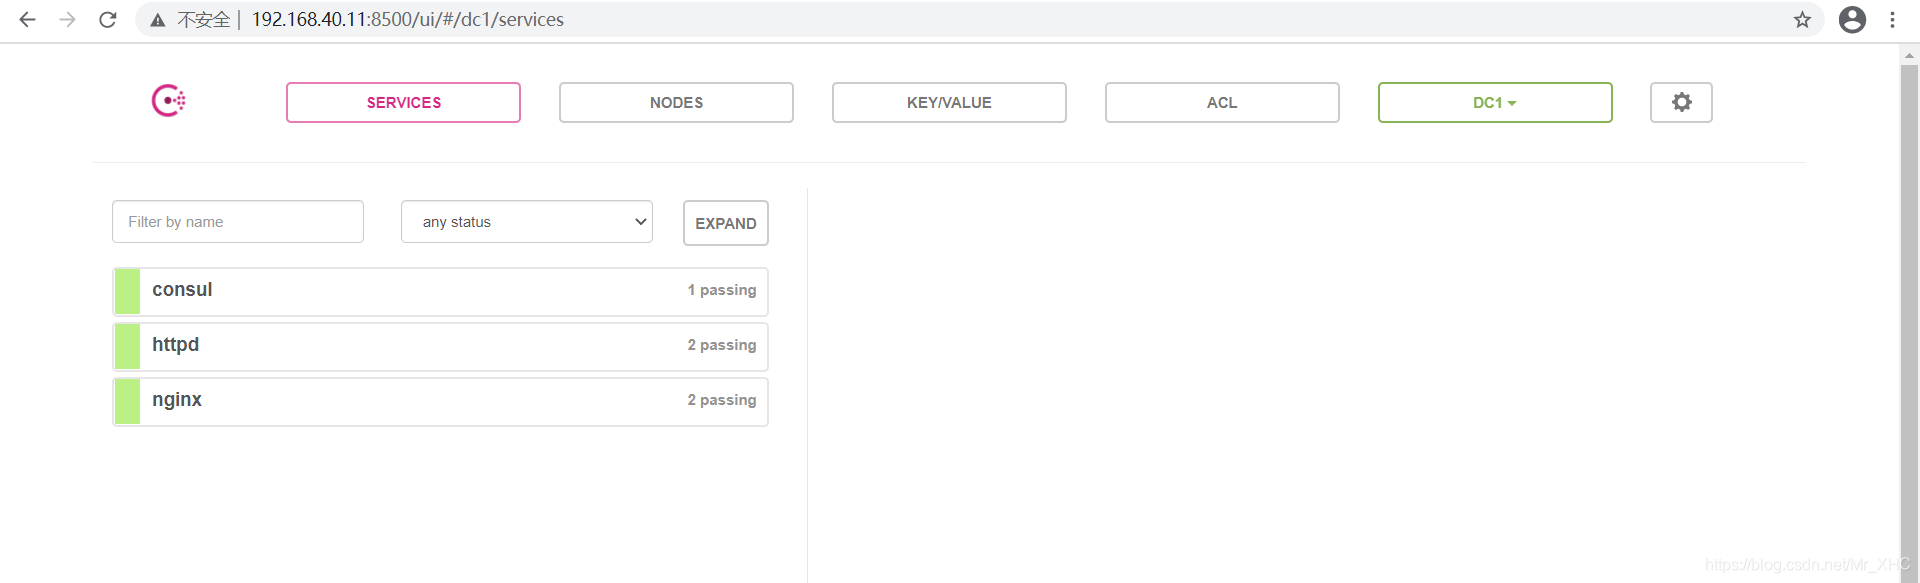1920x583 pixels.
Task: Click the Consul logo icon
Action: 168,101
